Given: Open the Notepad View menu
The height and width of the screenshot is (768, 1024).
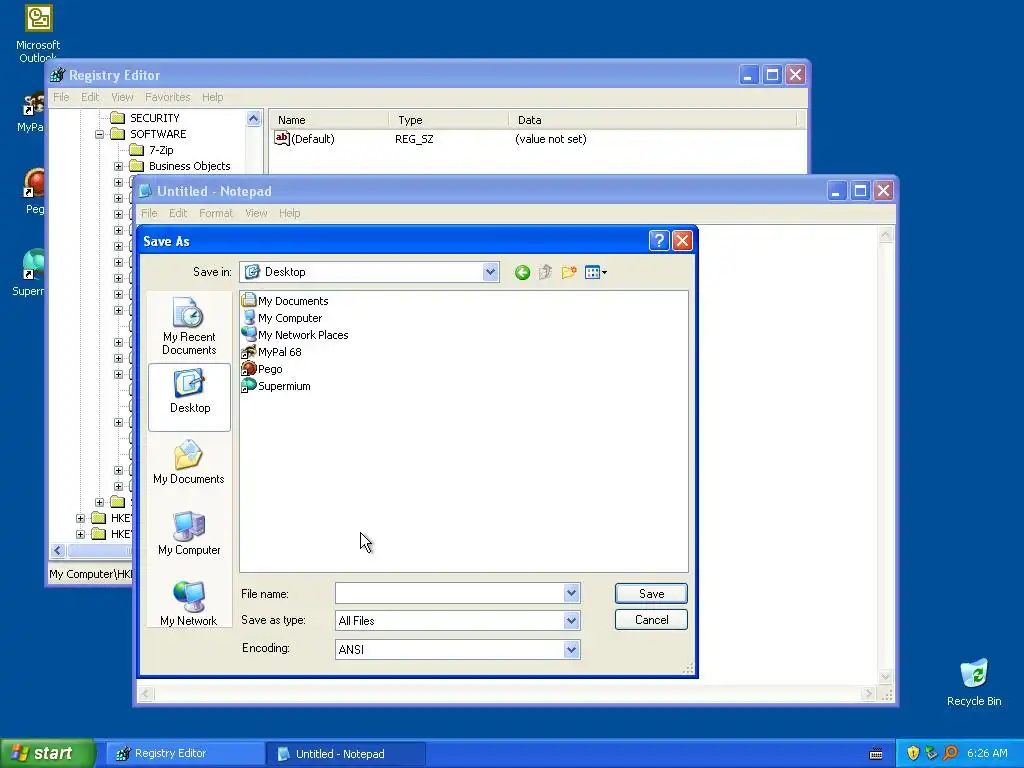Looking at the screenshot, I should tap(256, 213).
